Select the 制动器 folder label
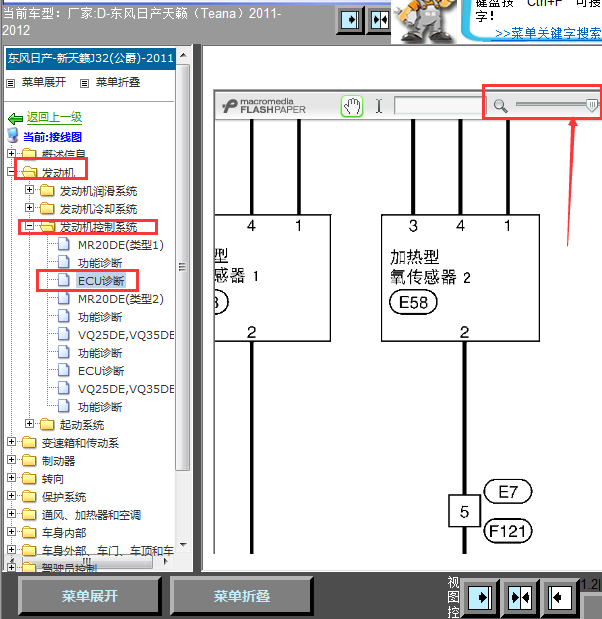This screenshot has width=602, height=619. click(x=58, y=461)
